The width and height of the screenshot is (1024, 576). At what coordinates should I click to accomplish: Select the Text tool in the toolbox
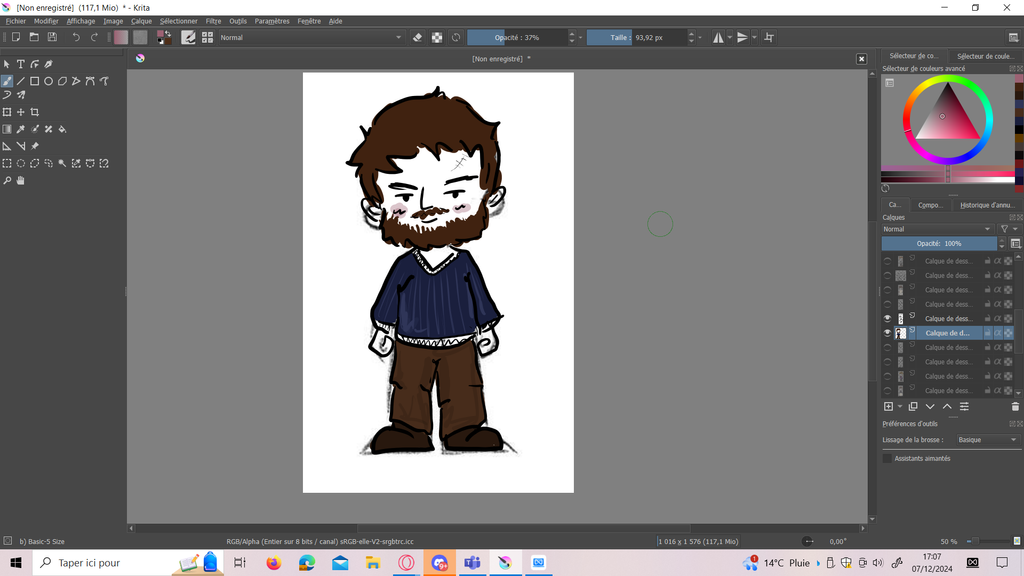(x=20, y=64)
